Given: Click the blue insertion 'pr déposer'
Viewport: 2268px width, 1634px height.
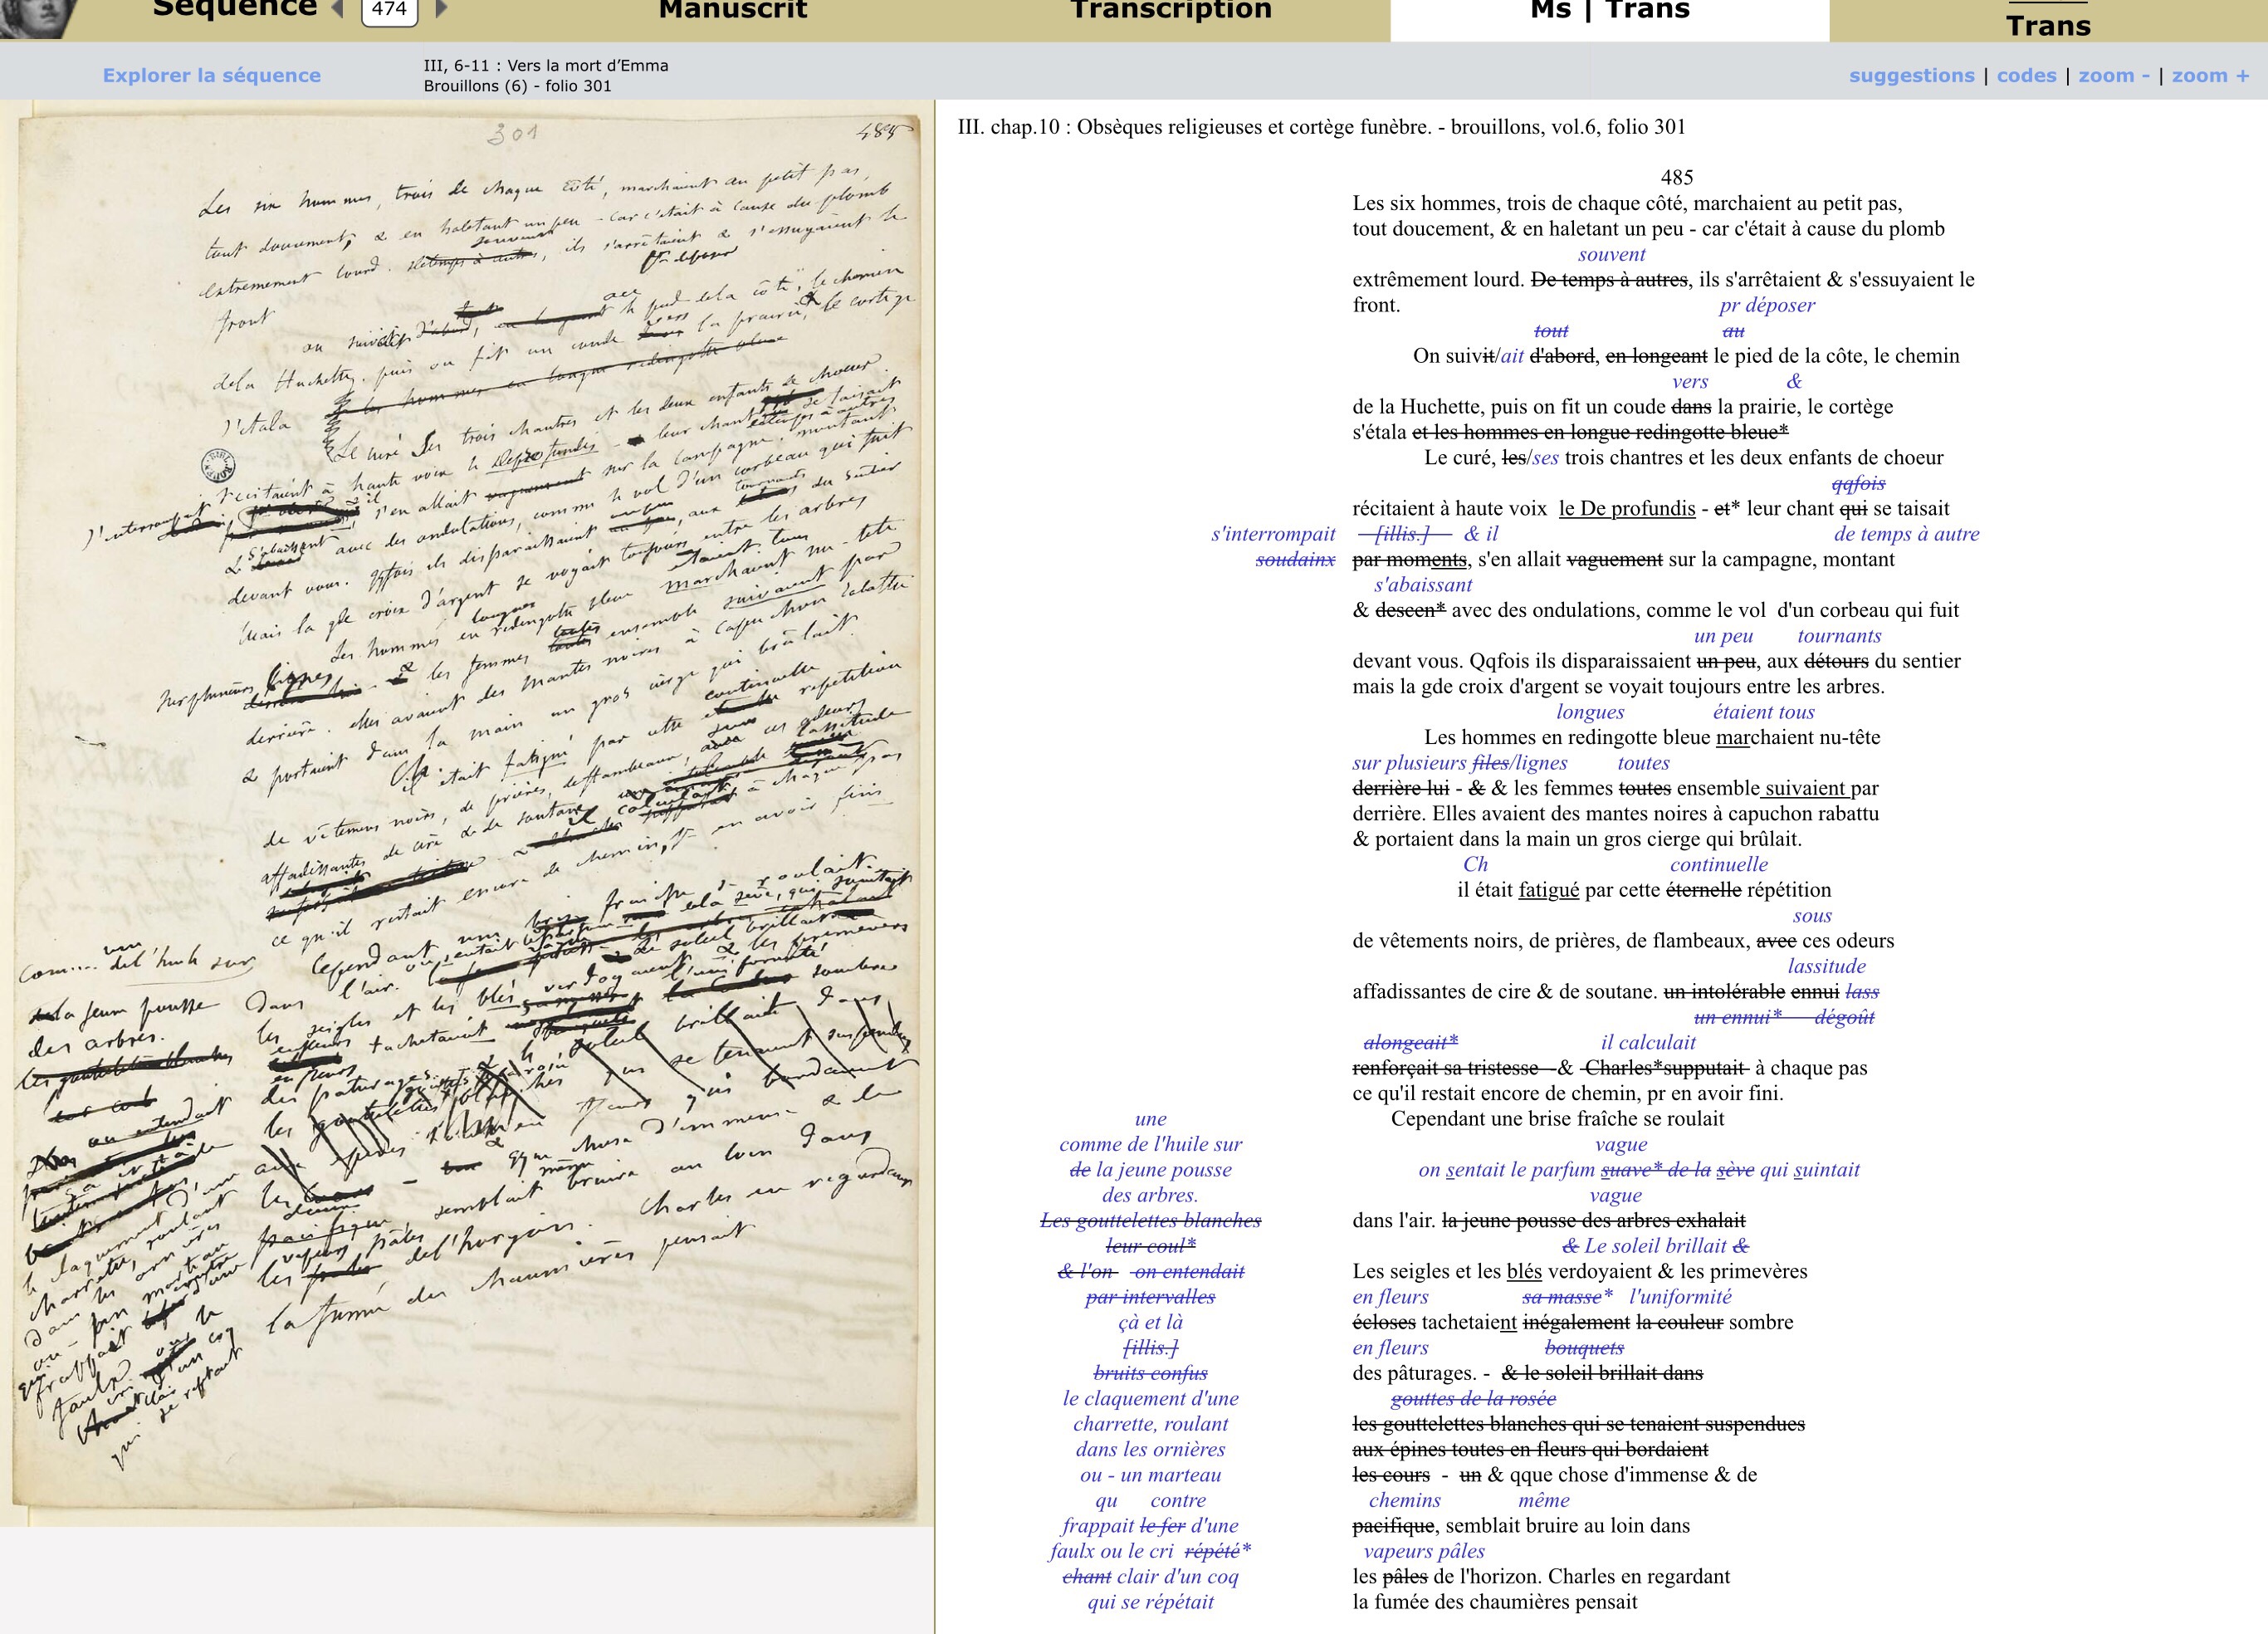Looking at the screenshot, I should (x=1767, y=305).
